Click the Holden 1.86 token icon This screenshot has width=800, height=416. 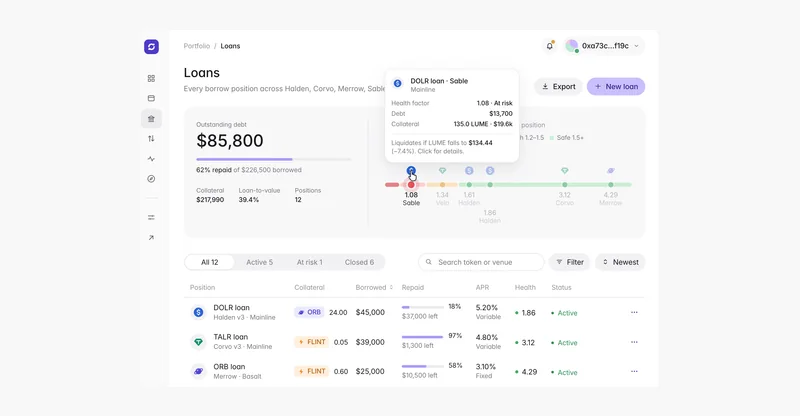(490, 170)
